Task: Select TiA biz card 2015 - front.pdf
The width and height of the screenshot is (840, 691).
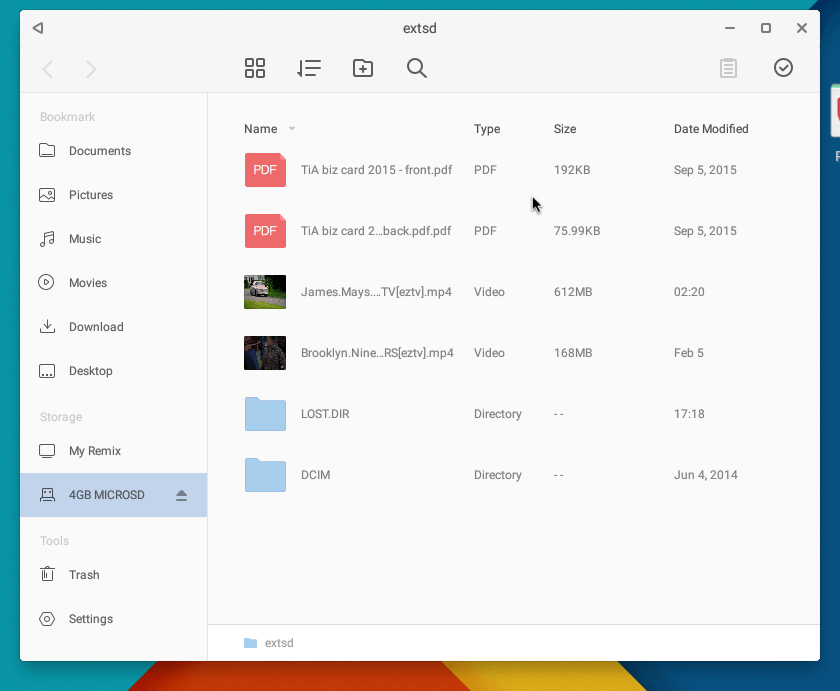Action: 376,170
